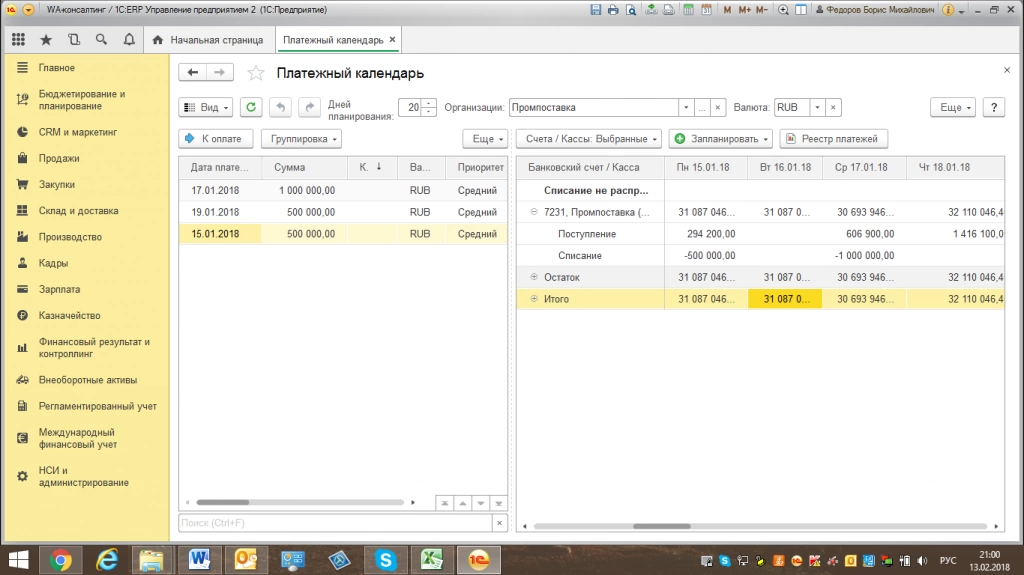This screenshot has height=575, width=1024.
Task: Open the notifications bell icon
Action: point(128,40)
